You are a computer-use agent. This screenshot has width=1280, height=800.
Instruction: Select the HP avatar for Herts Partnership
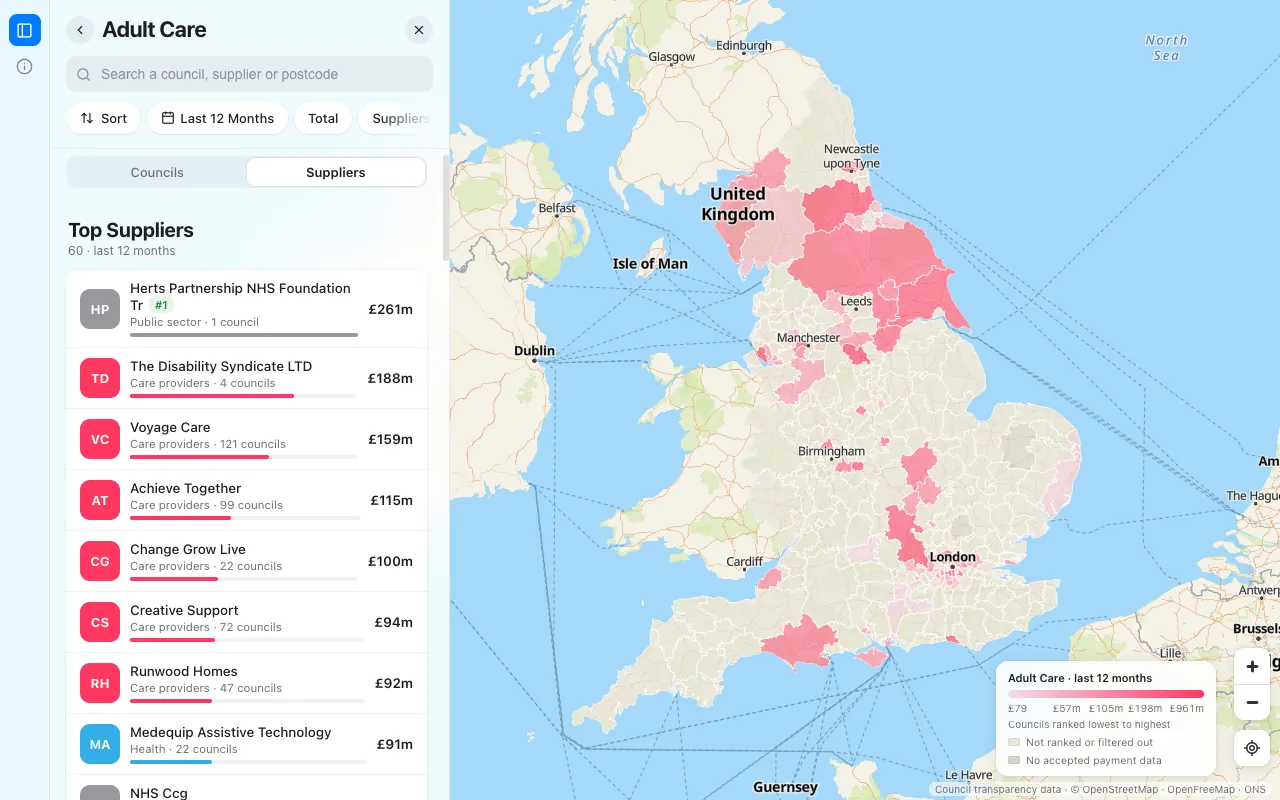click(x=100, y=309)
